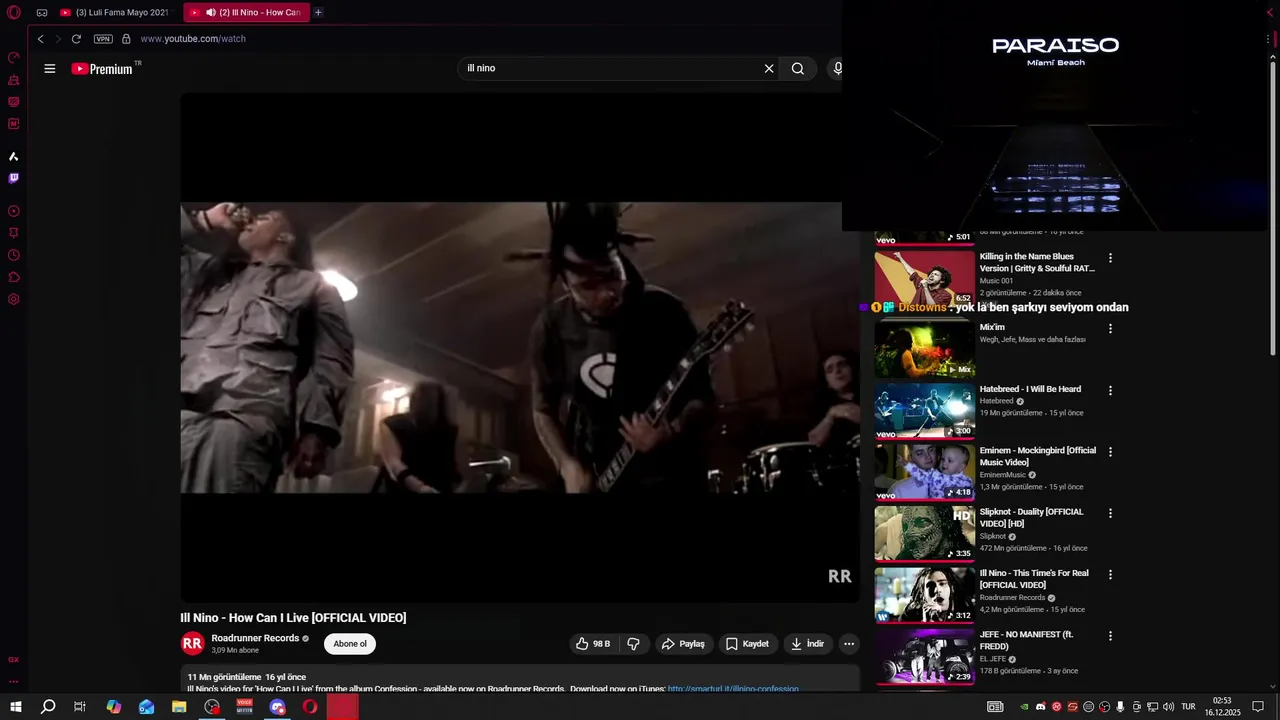The image size is (1280, 720).
Task: Switch to Opera browser taskbar icon
Action: [310, 707]
